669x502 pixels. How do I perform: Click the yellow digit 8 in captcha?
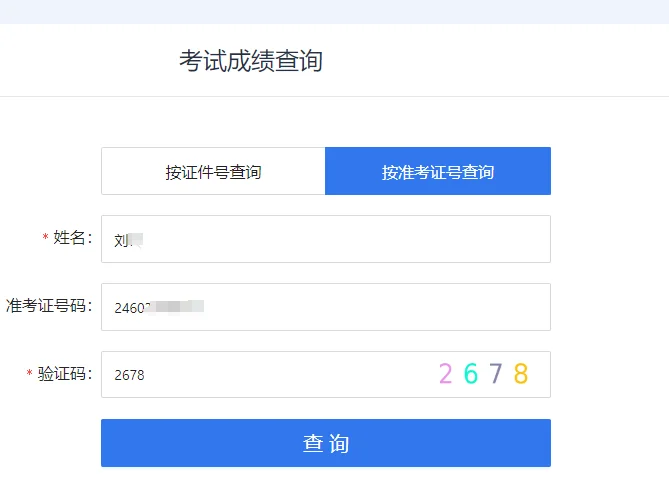(x=520, y=374)
